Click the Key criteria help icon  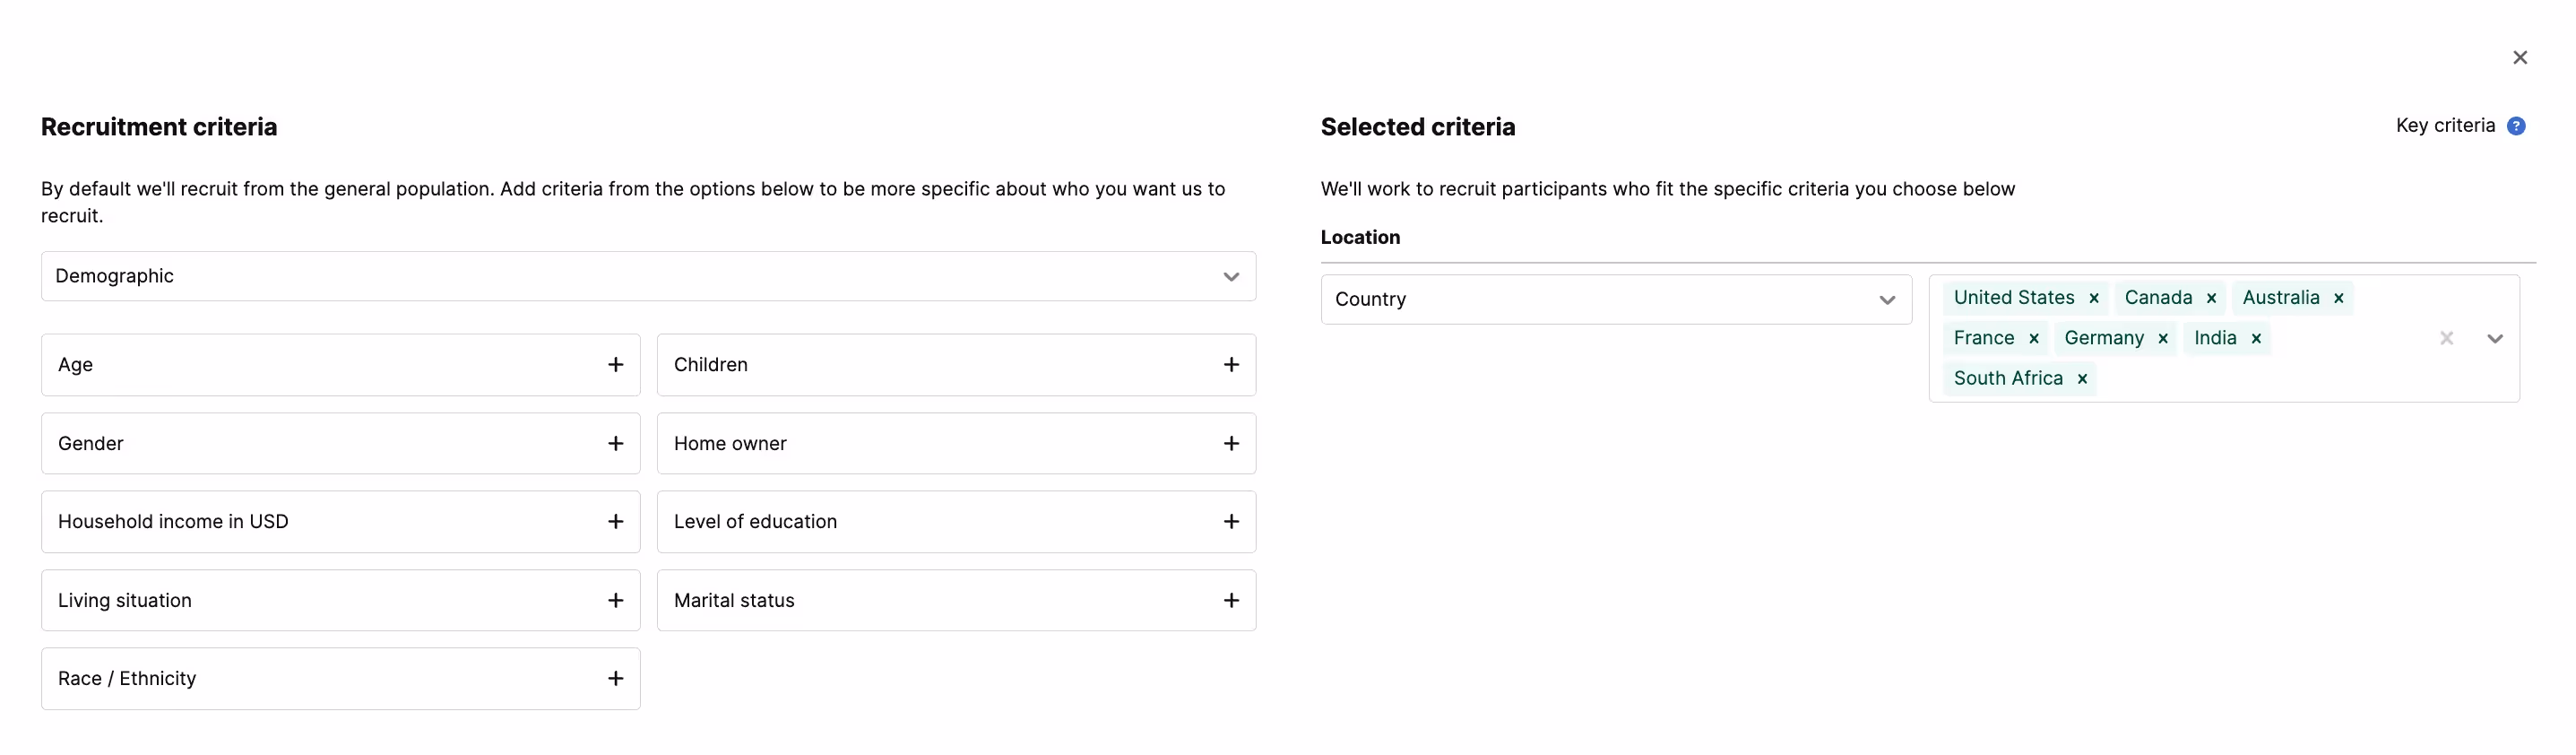coord(2516,126)
